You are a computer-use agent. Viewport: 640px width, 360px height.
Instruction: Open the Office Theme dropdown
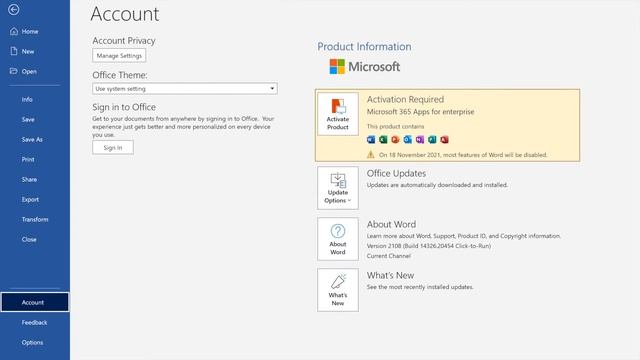tap(185, 89)
